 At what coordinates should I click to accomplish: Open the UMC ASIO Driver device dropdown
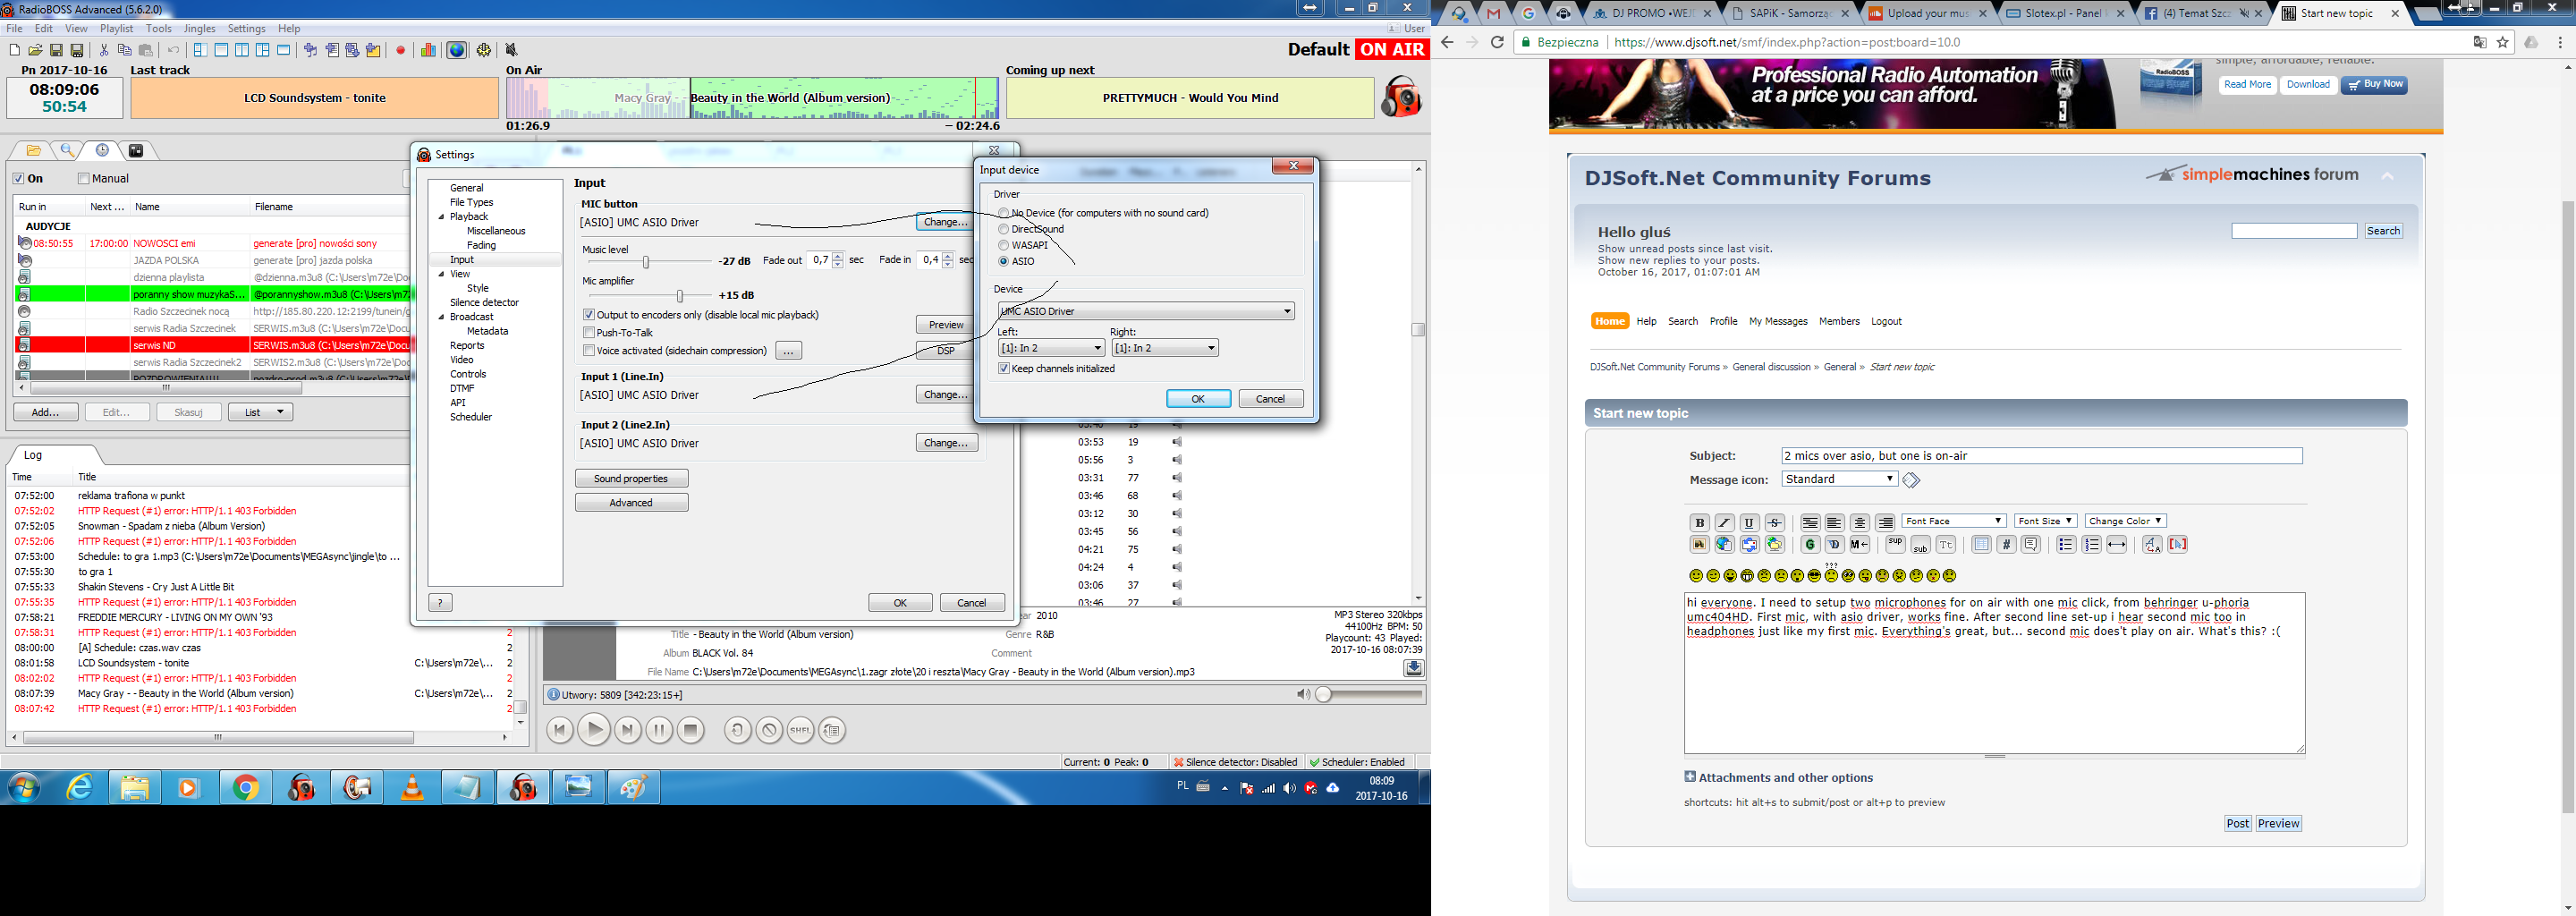pyautogui.click(x=1146, y=311)
